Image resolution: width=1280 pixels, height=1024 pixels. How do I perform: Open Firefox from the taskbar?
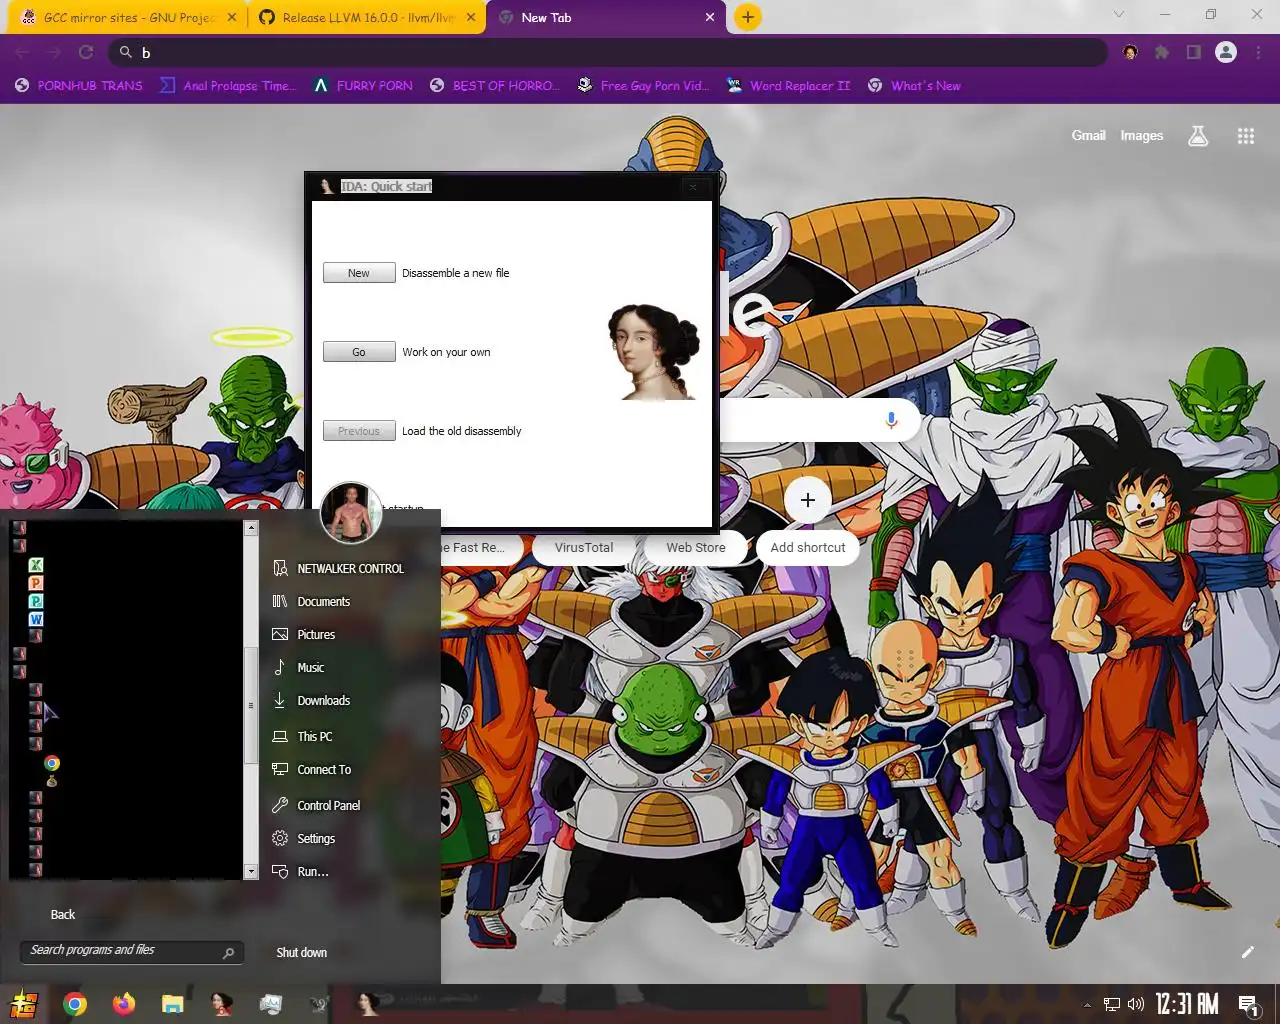pyautogui.click(x=124, y=1004)
